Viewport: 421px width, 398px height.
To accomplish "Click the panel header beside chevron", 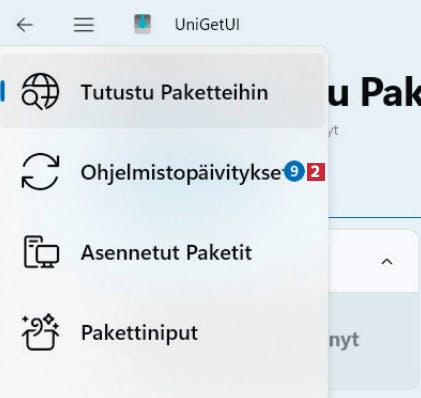I will (373, 261).
